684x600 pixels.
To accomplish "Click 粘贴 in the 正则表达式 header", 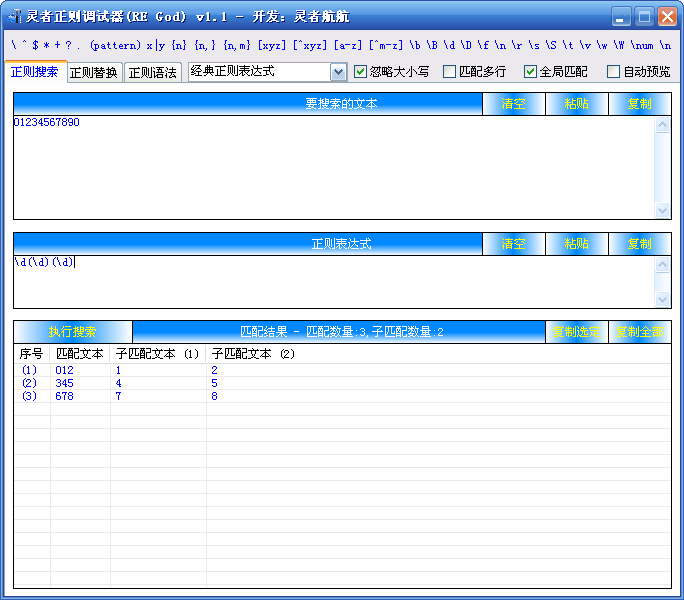I will click(576, 244).
